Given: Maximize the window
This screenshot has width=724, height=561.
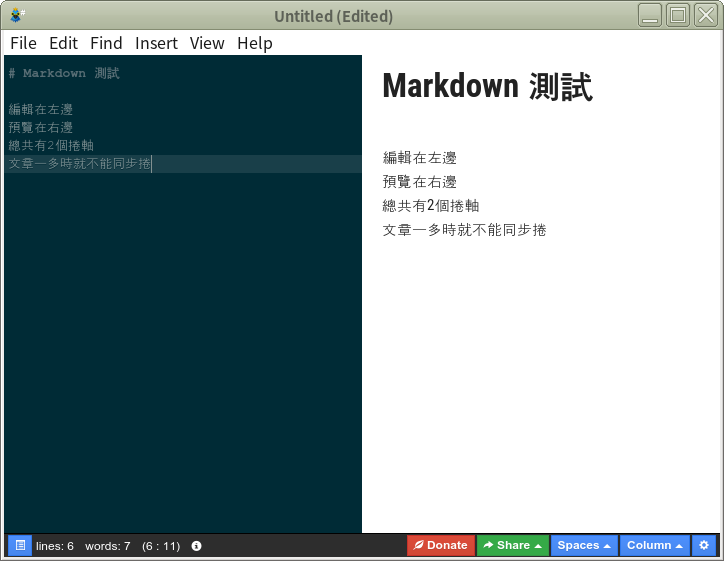Looking at the screenshot, I should point(678,16).
